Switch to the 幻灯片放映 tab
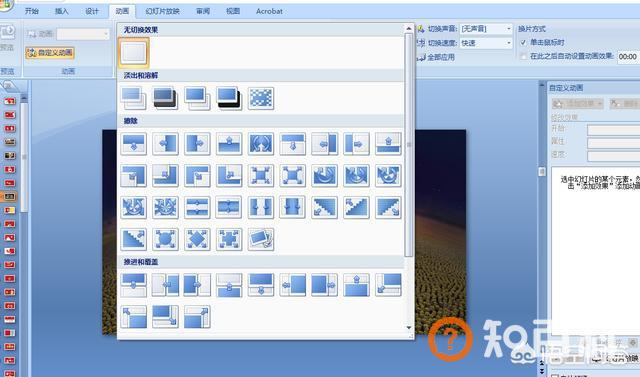This screenshot has height=377, width=640. click(162, 11)
